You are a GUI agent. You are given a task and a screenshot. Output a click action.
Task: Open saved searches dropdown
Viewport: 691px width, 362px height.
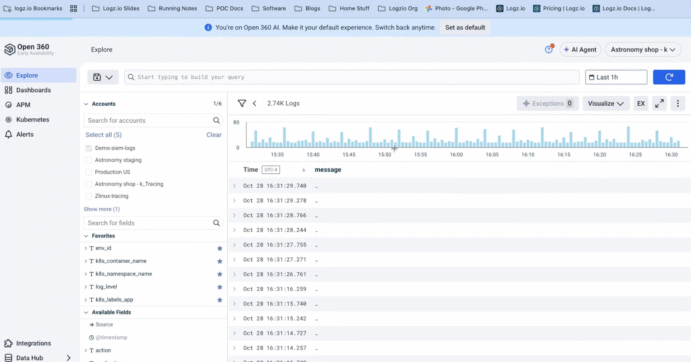103,77
